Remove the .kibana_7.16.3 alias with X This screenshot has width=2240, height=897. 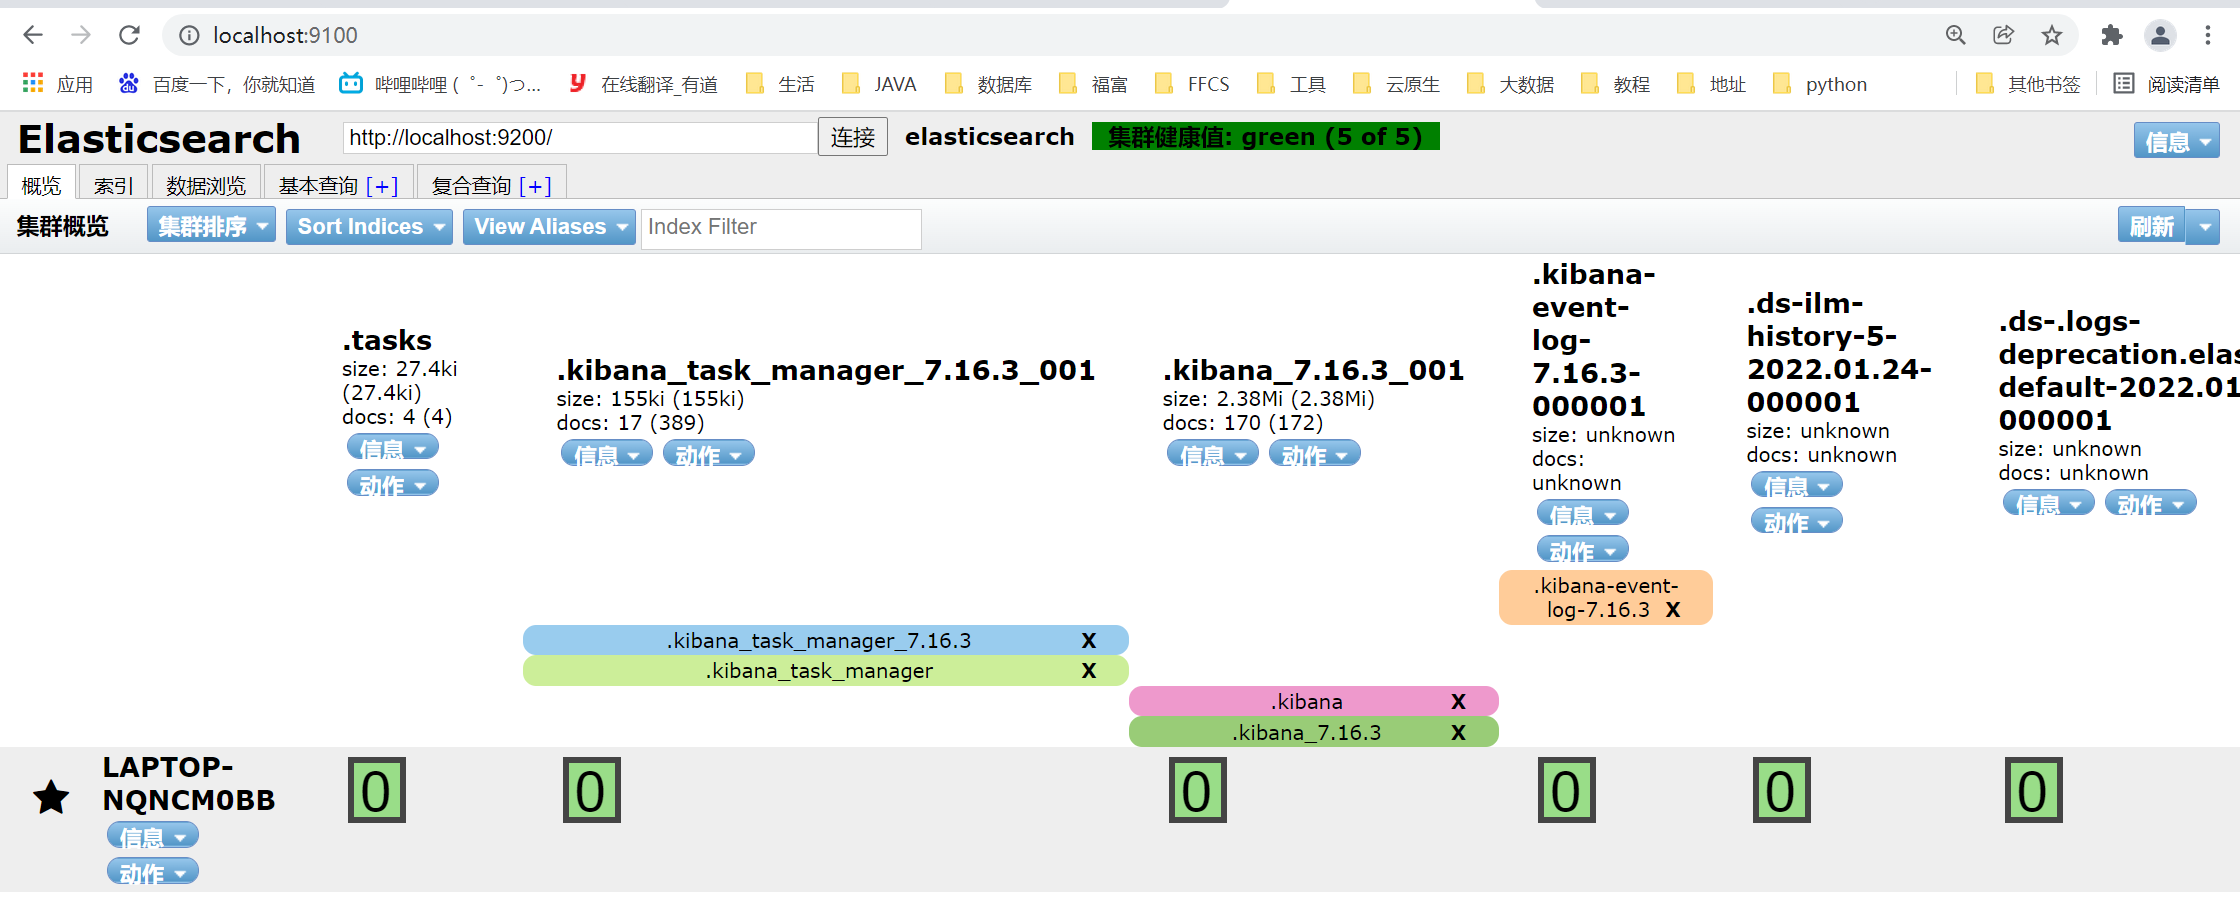1458,732
